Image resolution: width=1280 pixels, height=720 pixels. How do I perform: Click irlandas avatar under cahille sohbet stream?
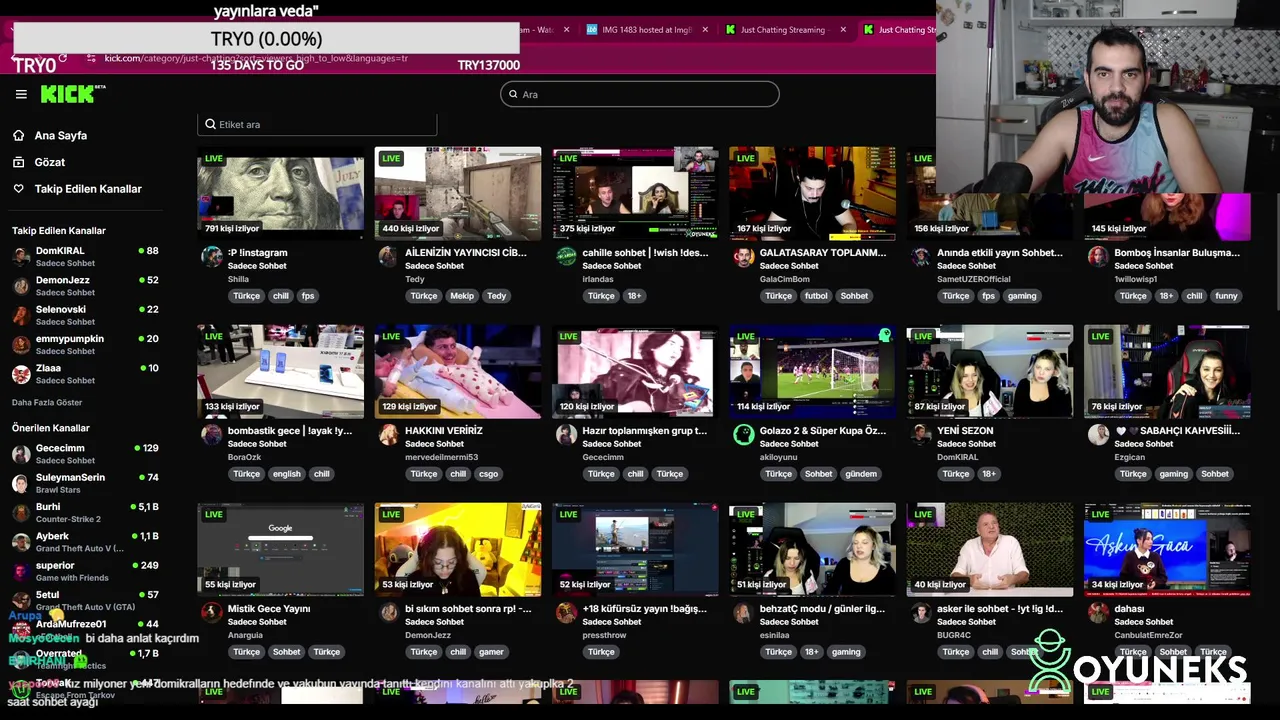click(566, 256)
